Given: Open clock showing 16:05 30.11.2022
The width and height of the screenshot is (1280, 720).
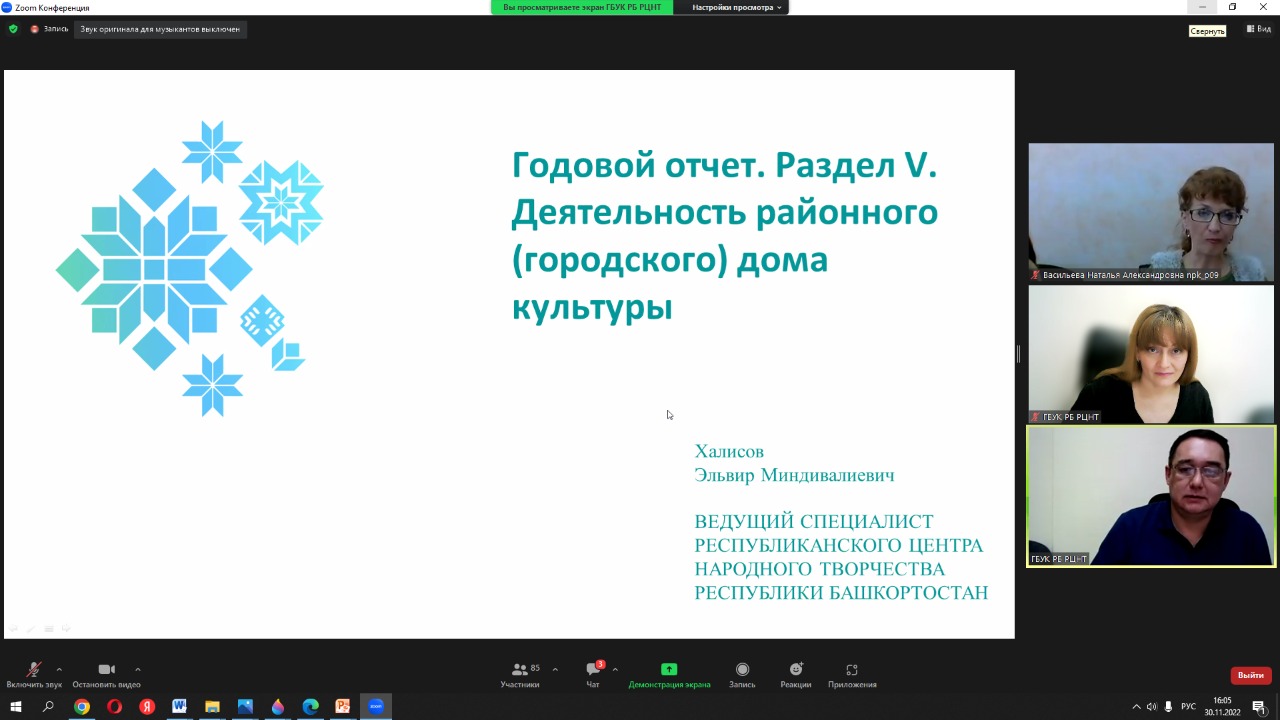Looking at the screenshot, I should click(x=1222, y=707).
